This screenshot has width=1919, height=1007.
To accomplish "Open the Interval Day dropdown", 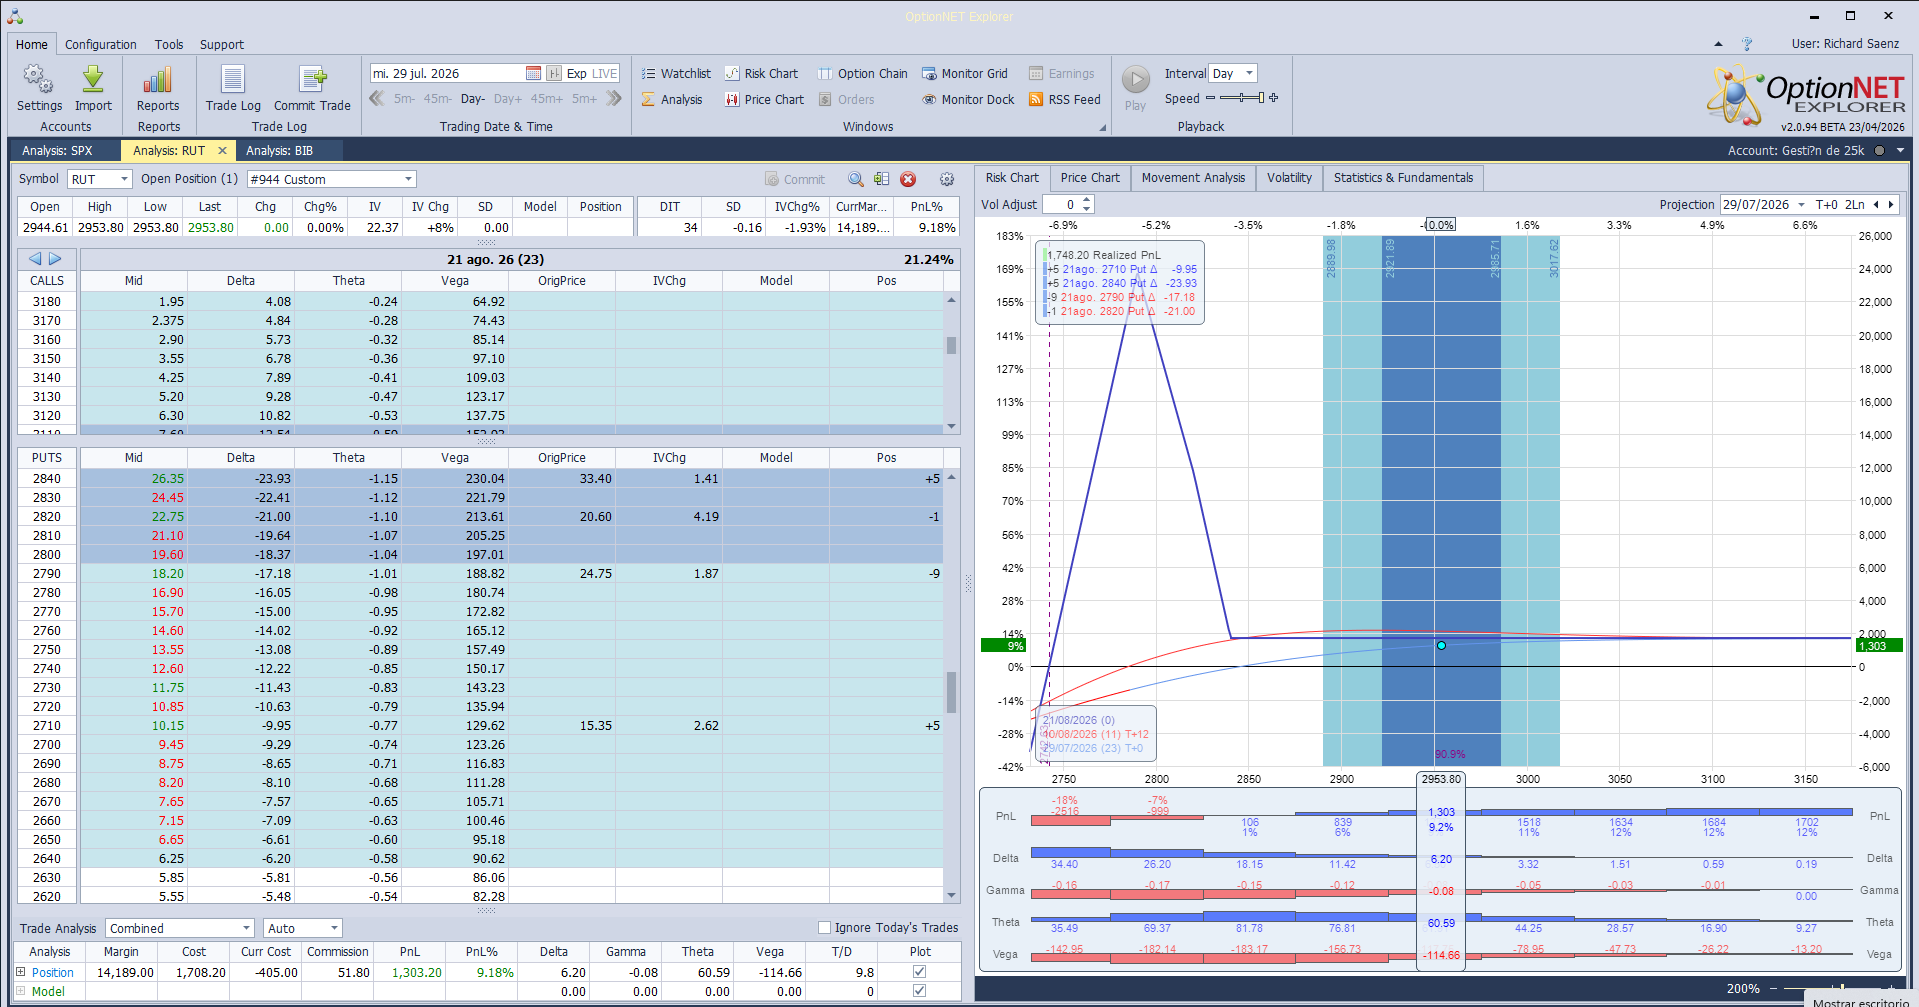I will click(1249, 73).
